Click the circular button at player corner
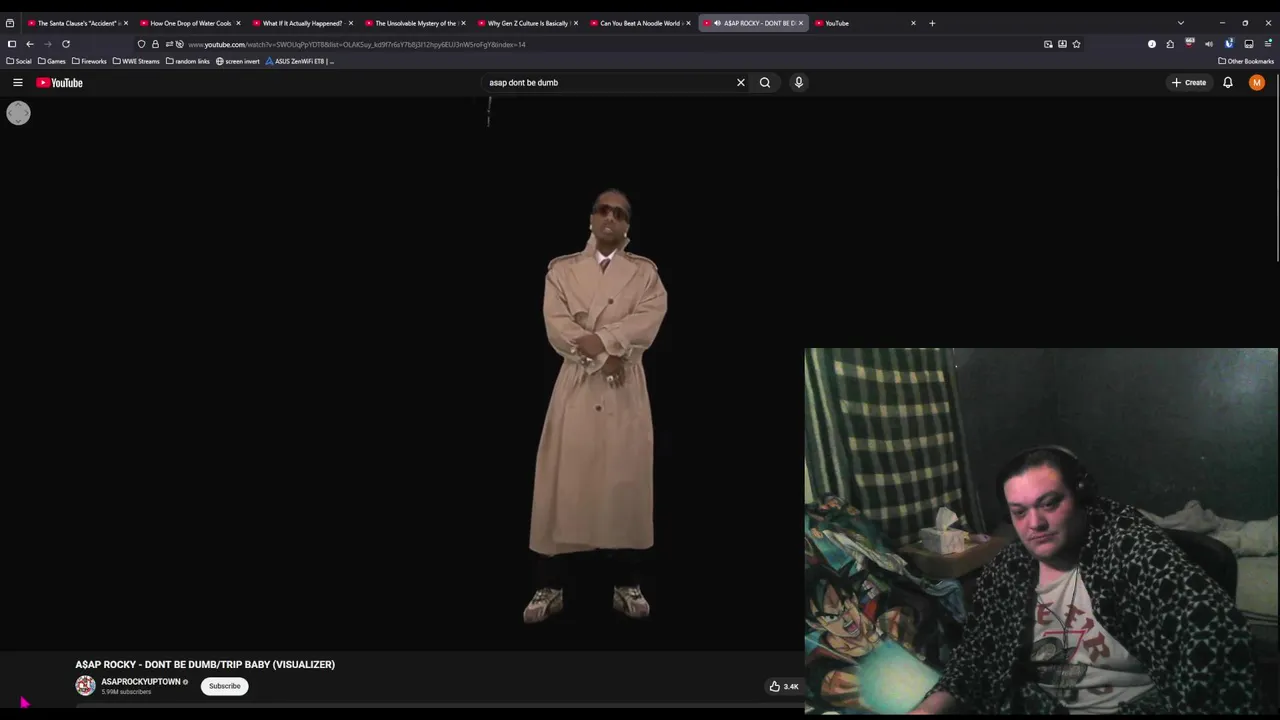This screenshot has width=1280, height=720. (x=18, y=113)
